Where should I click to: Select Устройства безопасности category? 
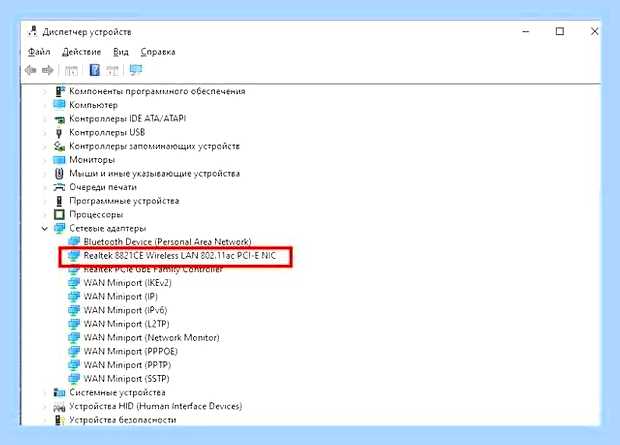coord(123,420)
